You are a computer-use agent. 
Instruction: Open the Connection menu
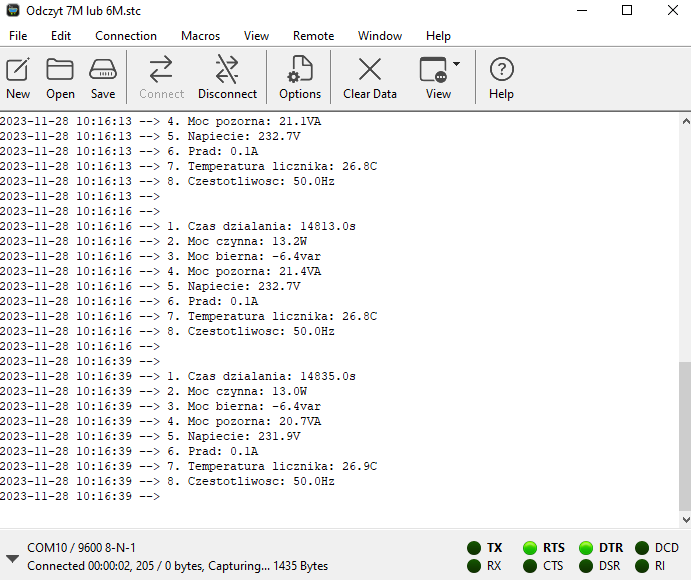click(x=126, y=36)
